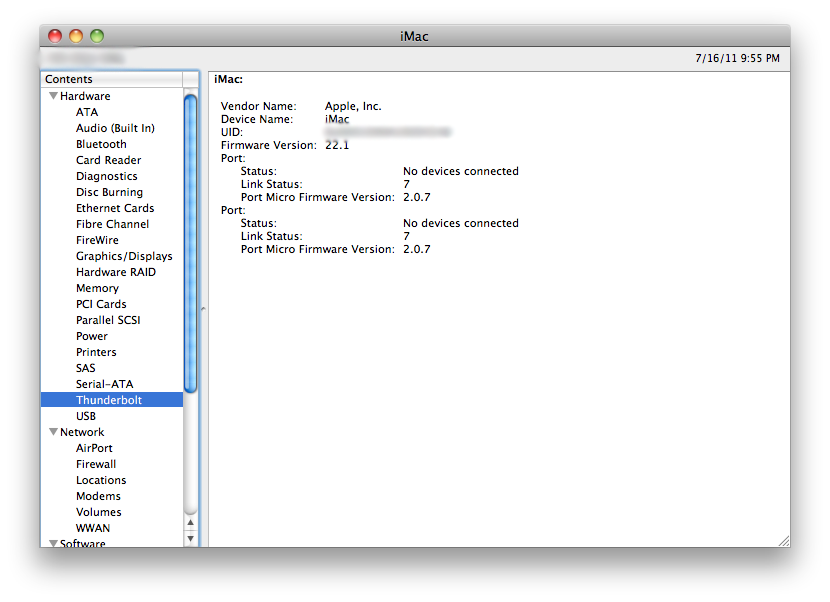
Task: Open the USB hardware entry
Action: 86,416
